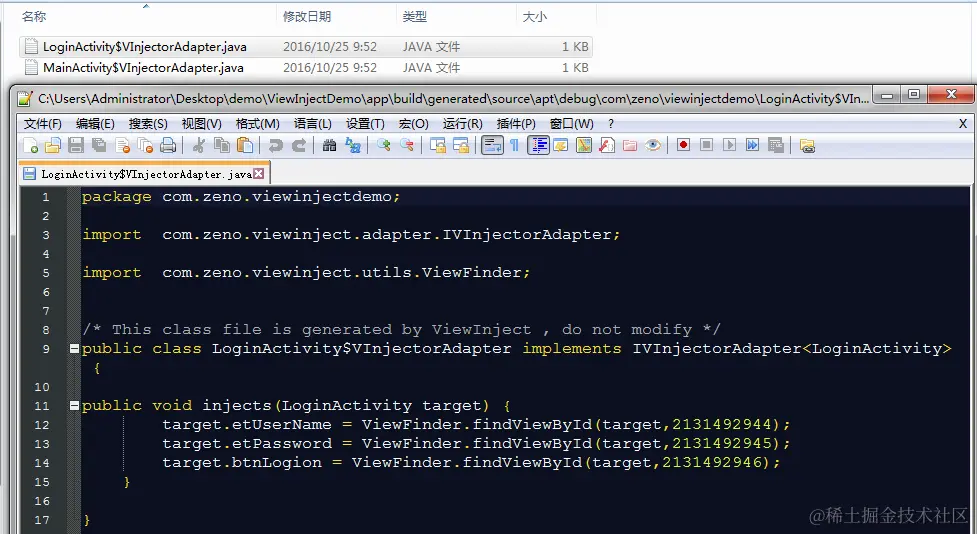Select the LoginActivity$VInjectorAdapter.java editor tab
This screenshot has width=977, height=534.
146,174
